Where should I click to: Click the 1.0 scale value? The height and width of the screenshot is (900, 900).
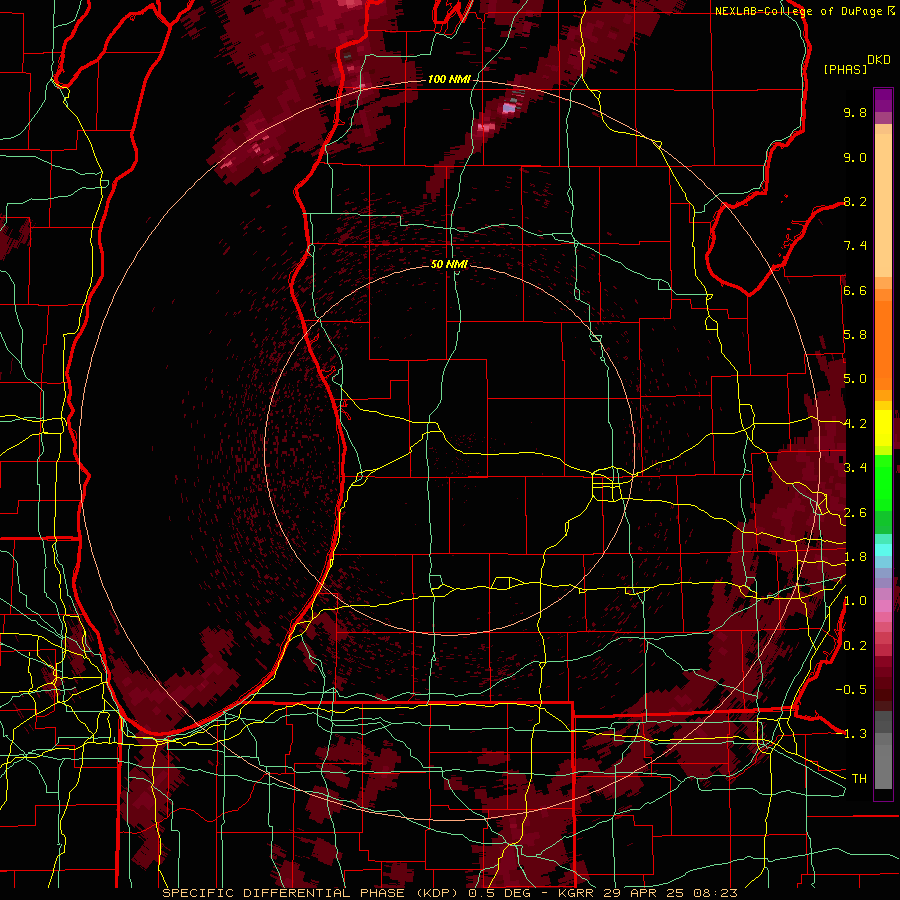[855, 601]
